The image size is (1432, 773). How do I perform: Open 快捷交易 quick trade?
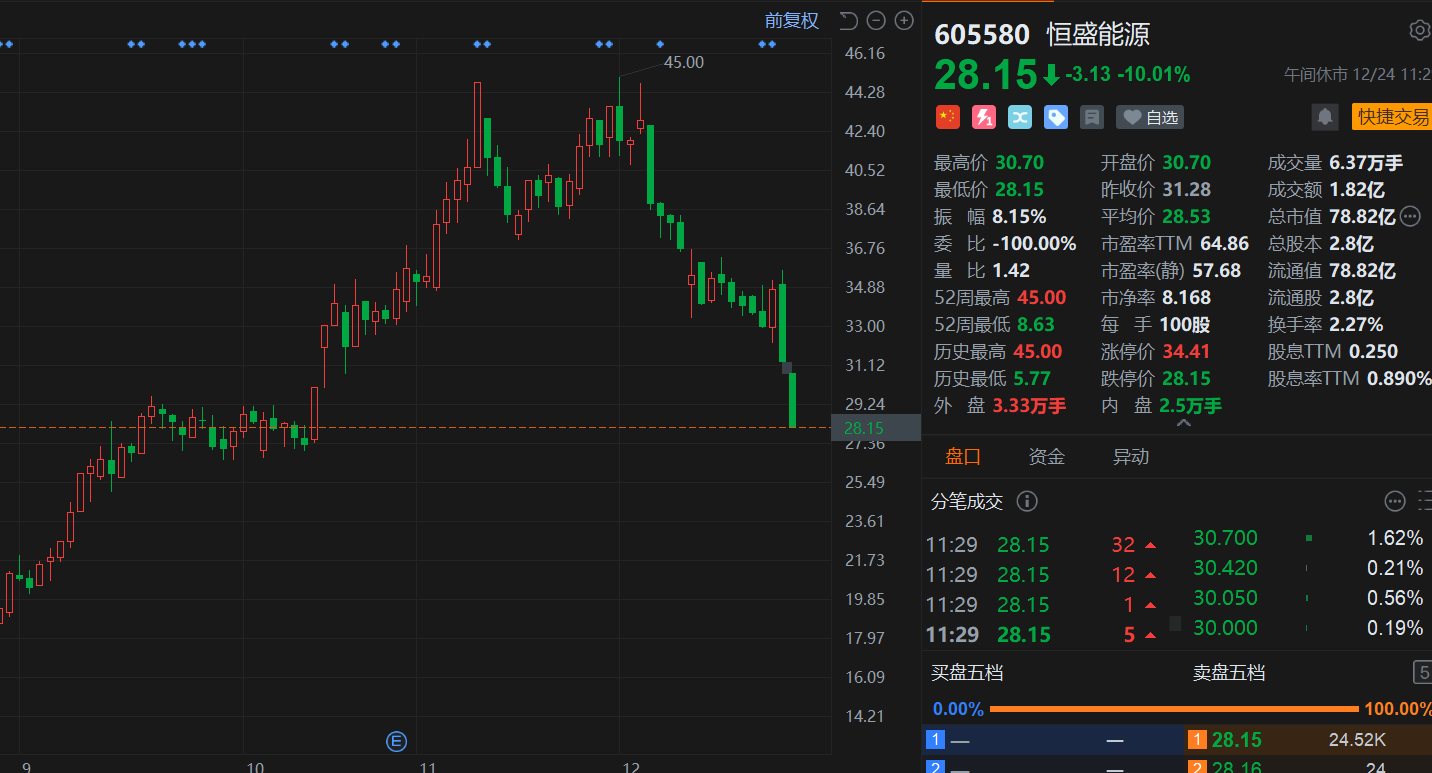[x=1392, y=117]
